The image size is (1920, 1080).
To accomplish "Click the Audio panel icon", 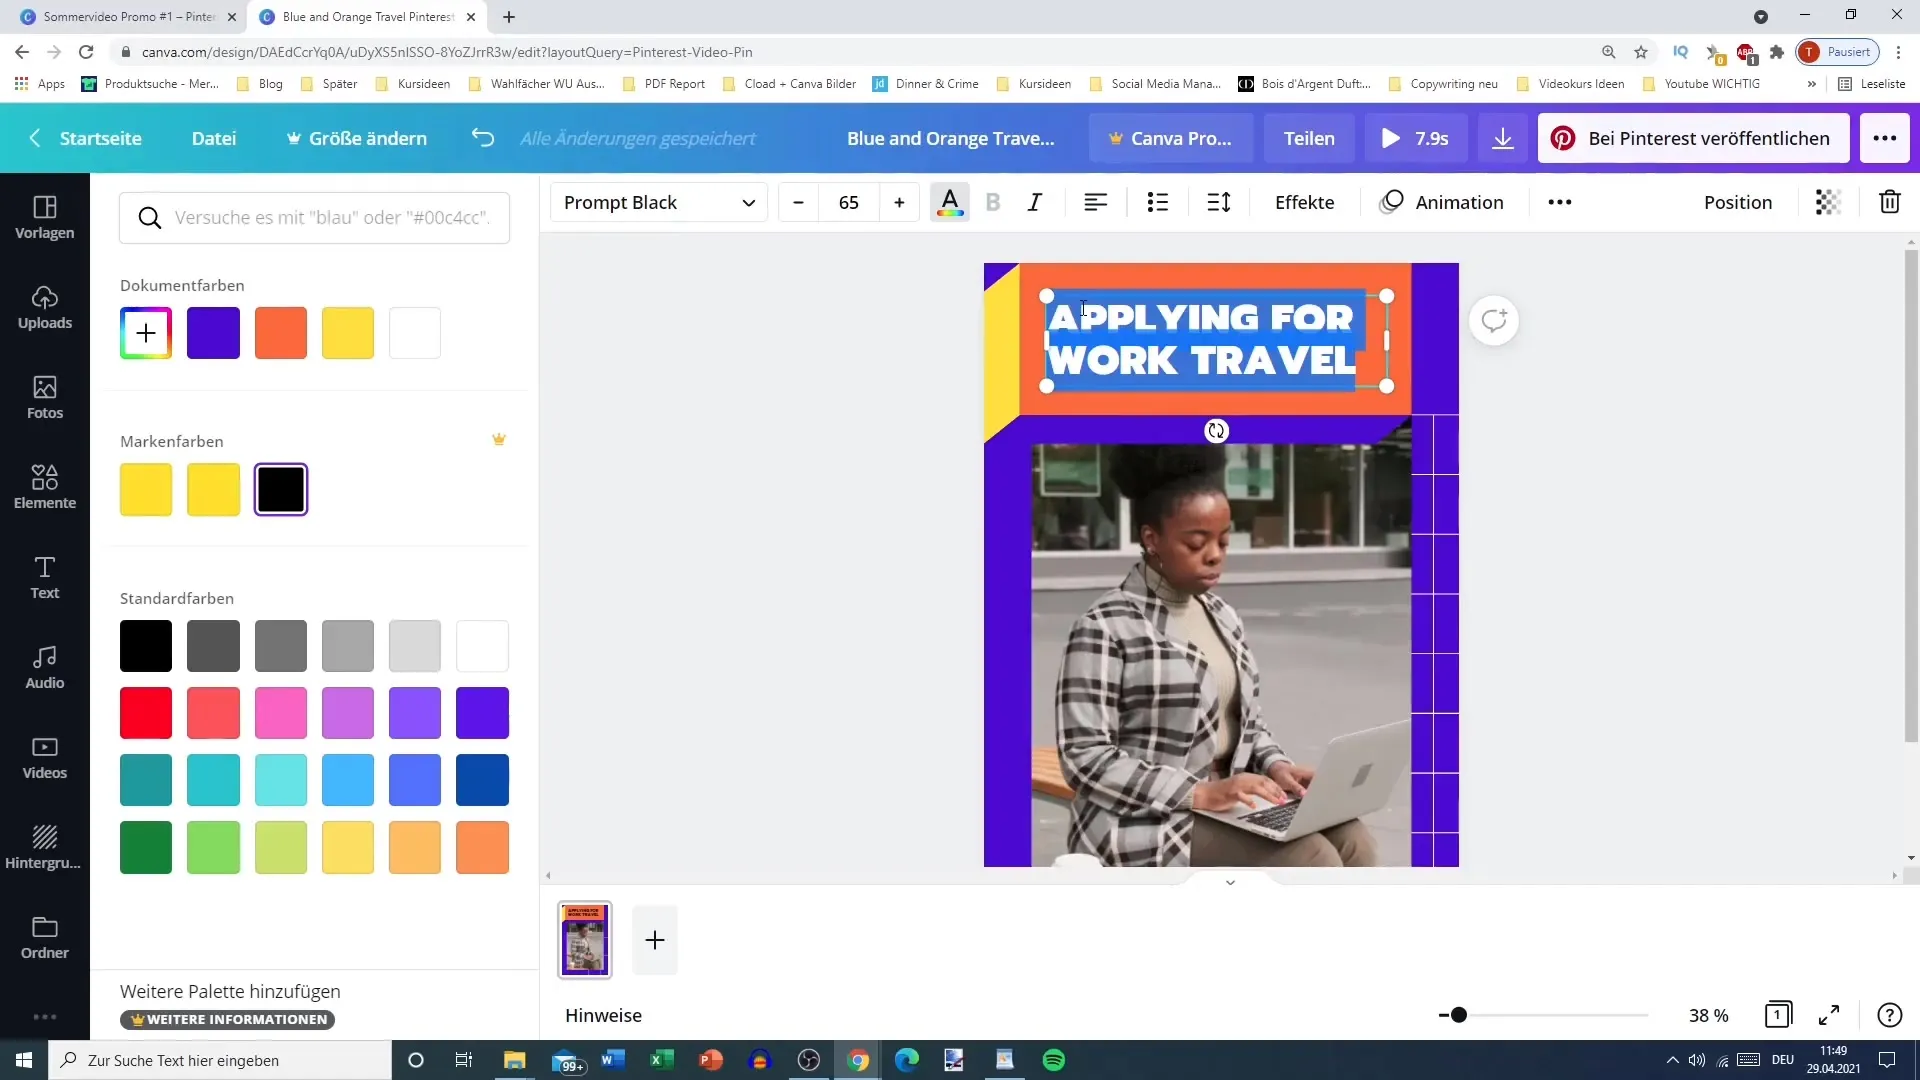I will coord(44,666).
